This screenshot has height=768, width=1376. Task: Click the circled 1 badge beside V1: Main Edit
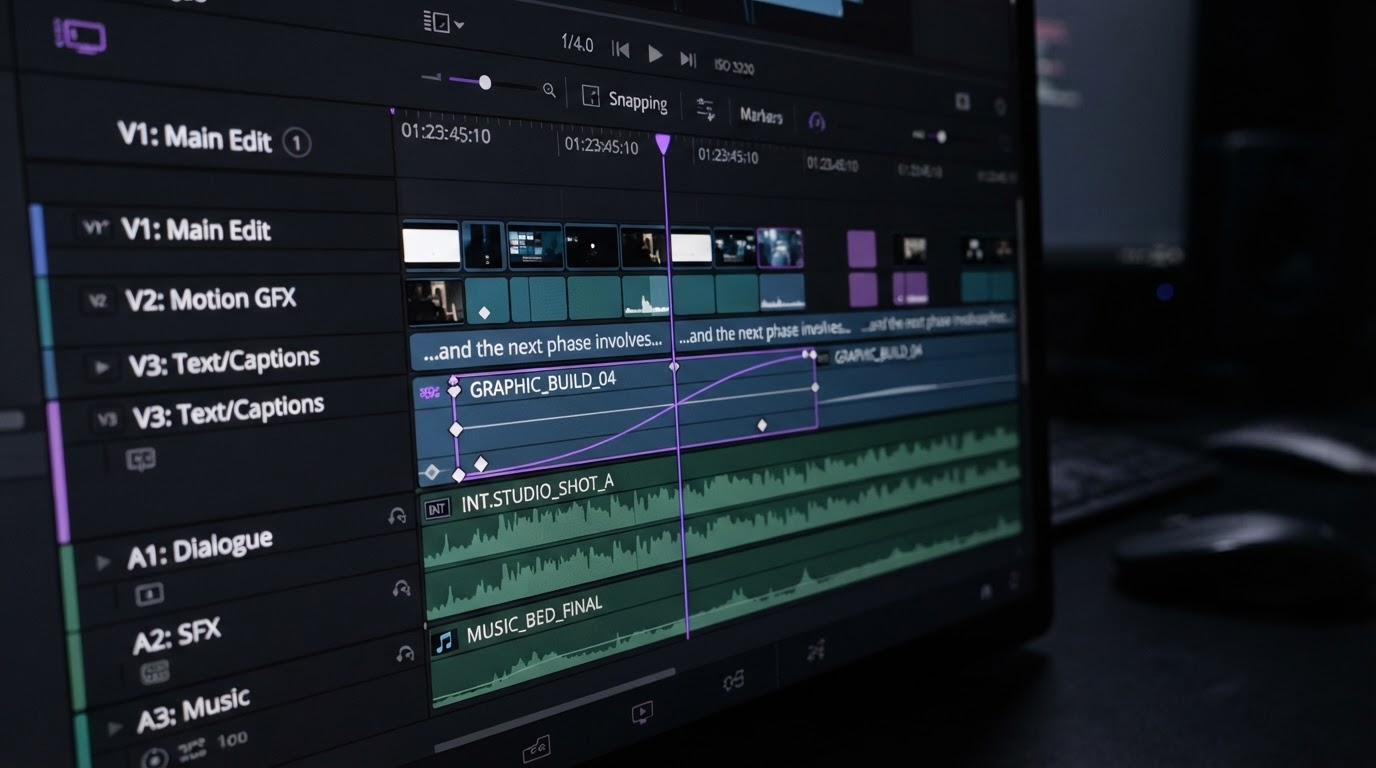coord(296,143)
